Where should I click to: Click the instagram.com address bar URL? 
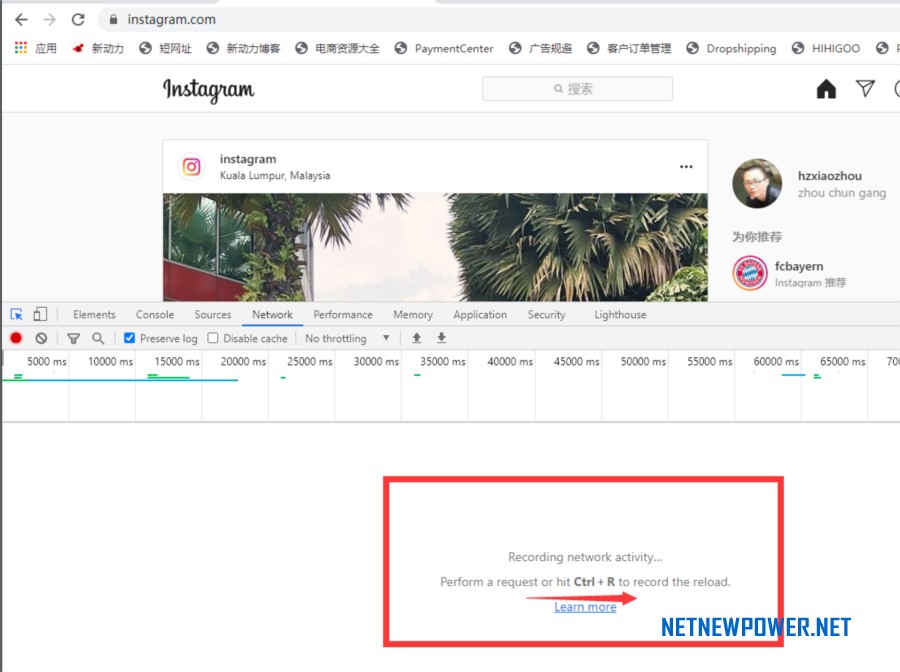click(x=172, y=20)
